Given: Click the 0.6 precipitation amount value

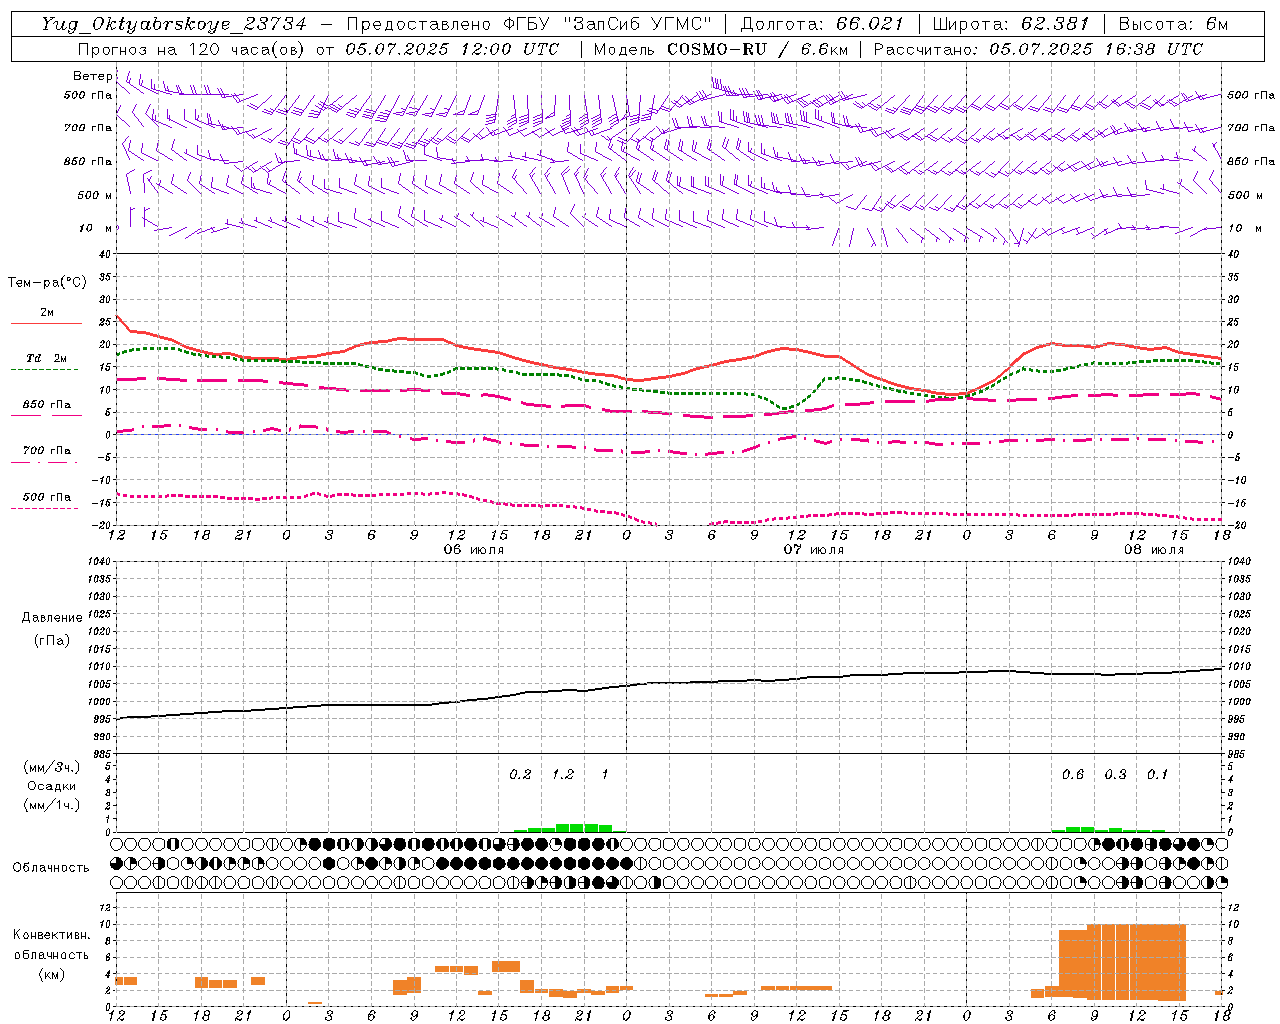Looking at the screenshot, I should (1072, 775).
